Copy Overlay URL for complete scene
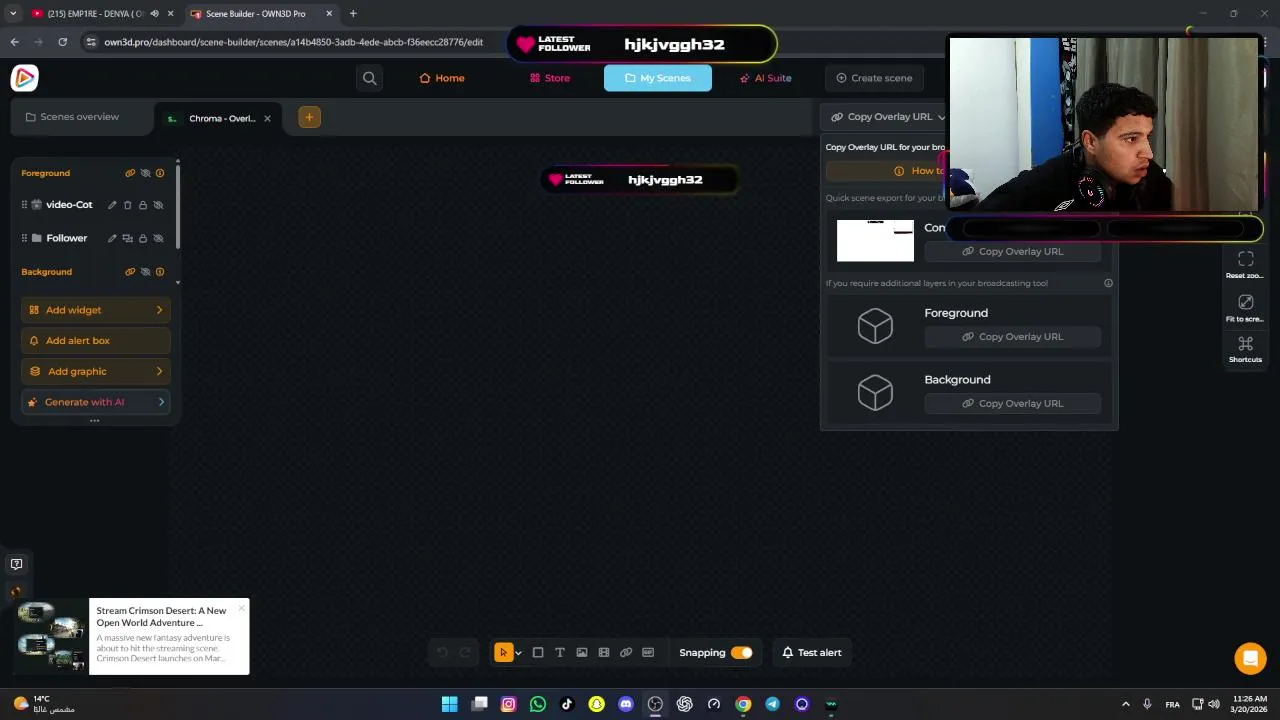 pos(1012,252)
